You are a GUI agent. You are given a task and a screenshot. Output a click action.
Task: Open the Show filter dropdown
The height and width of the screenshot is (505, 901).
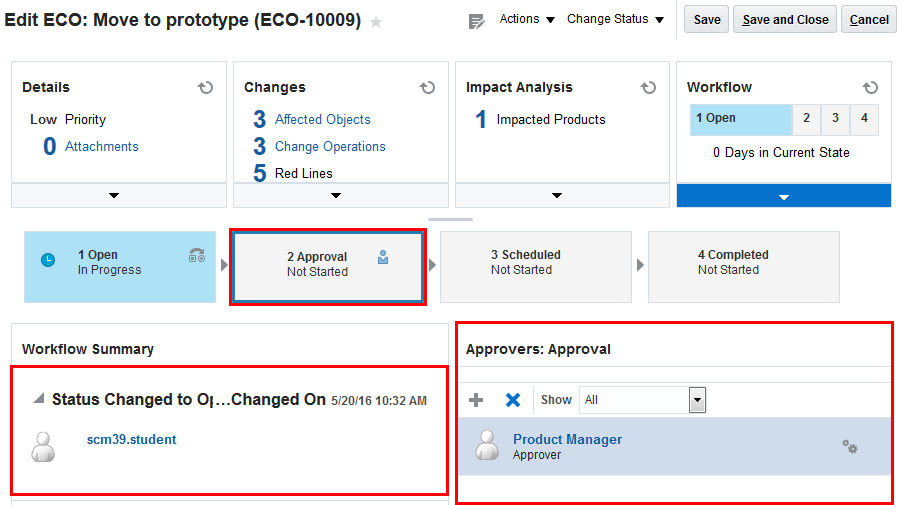click(697, 400)
